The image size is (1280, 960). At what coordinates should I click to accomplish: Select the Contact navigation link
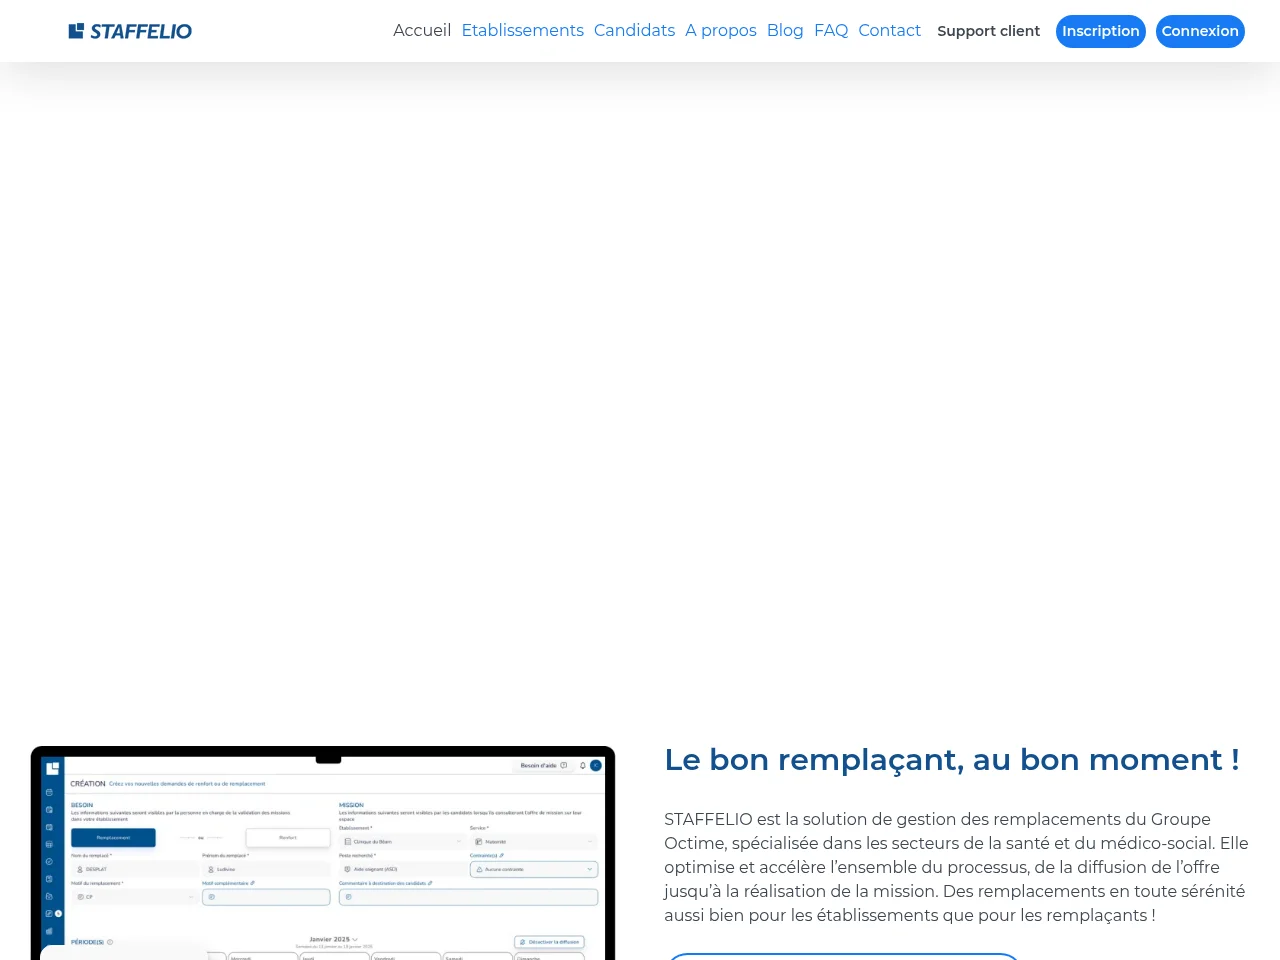889,31
